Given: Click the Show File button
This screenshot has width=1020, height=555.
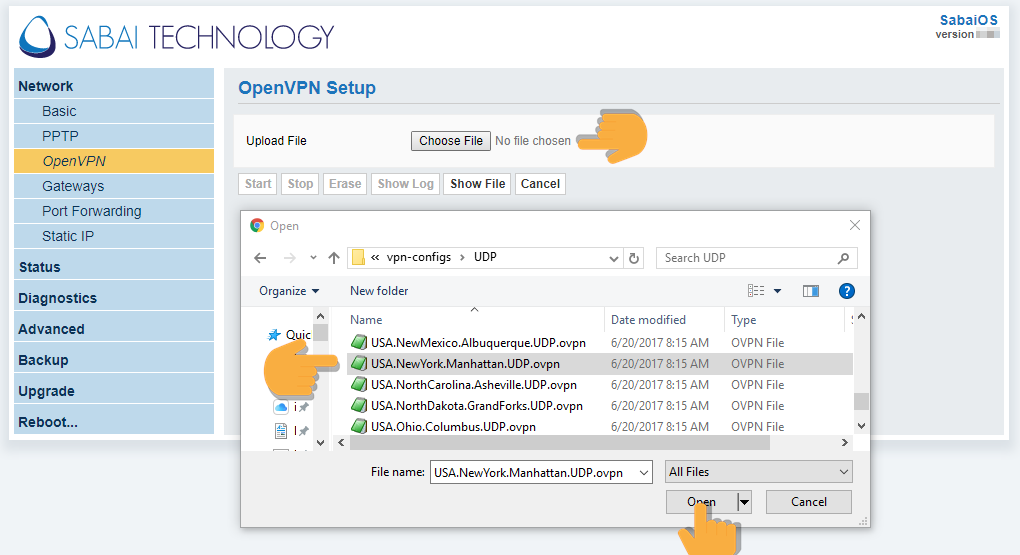Looking at the screenshot, I should coord(477,184).
